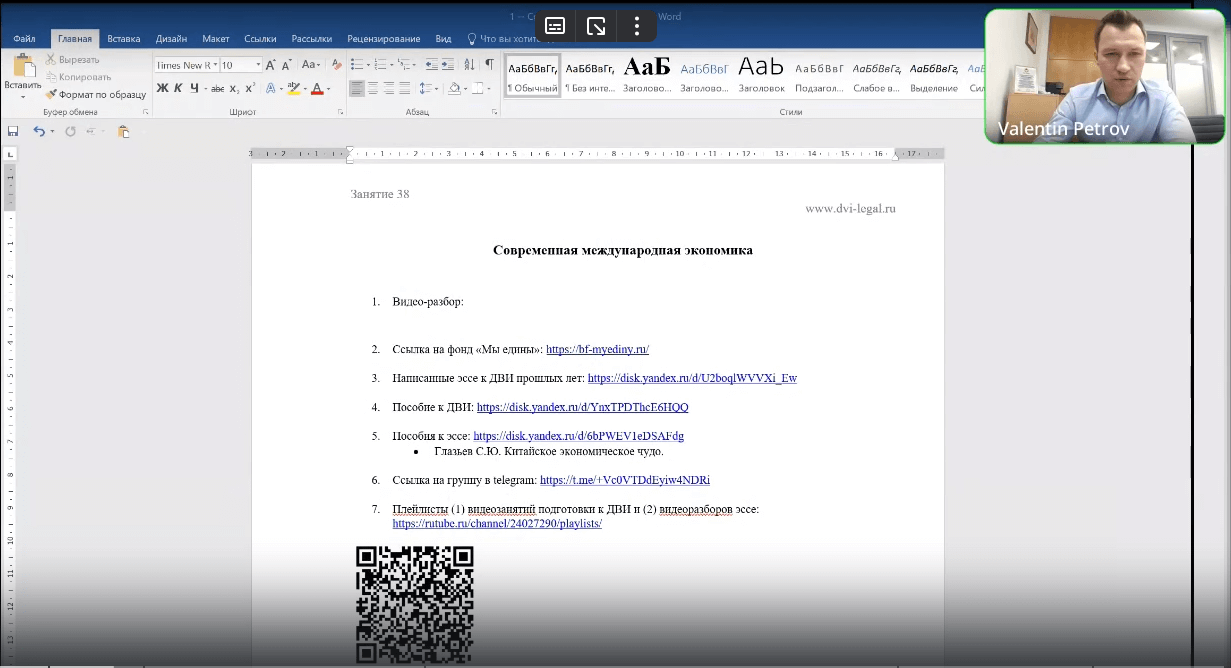Turn on captions in the video overlay
The image size is (1231, 668).
tap(555, 26)
